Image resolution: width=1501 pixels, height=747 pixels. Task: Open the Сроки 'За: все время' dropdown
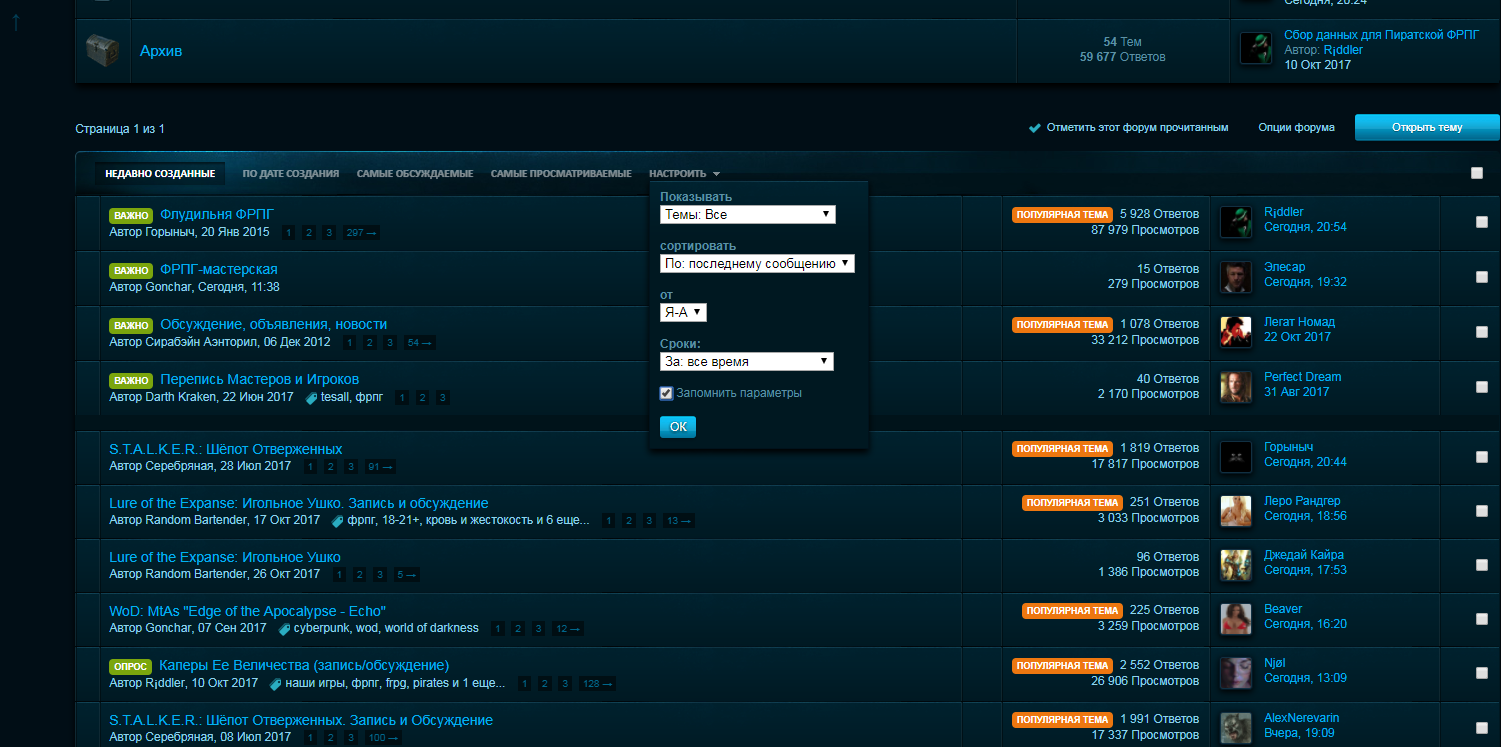point(747,361)
